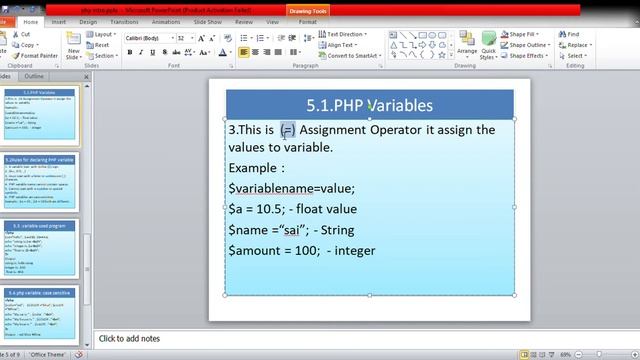
Task: Select the Isosceles Triangle shape
Action: coord(393,45)
